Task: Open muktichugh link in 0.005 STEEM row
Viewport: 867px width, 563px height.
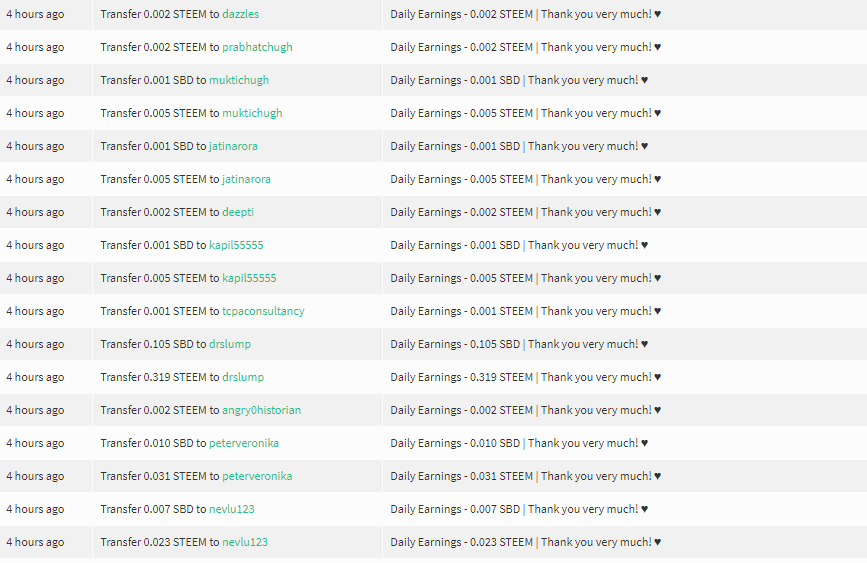Action: click(252, 113)
